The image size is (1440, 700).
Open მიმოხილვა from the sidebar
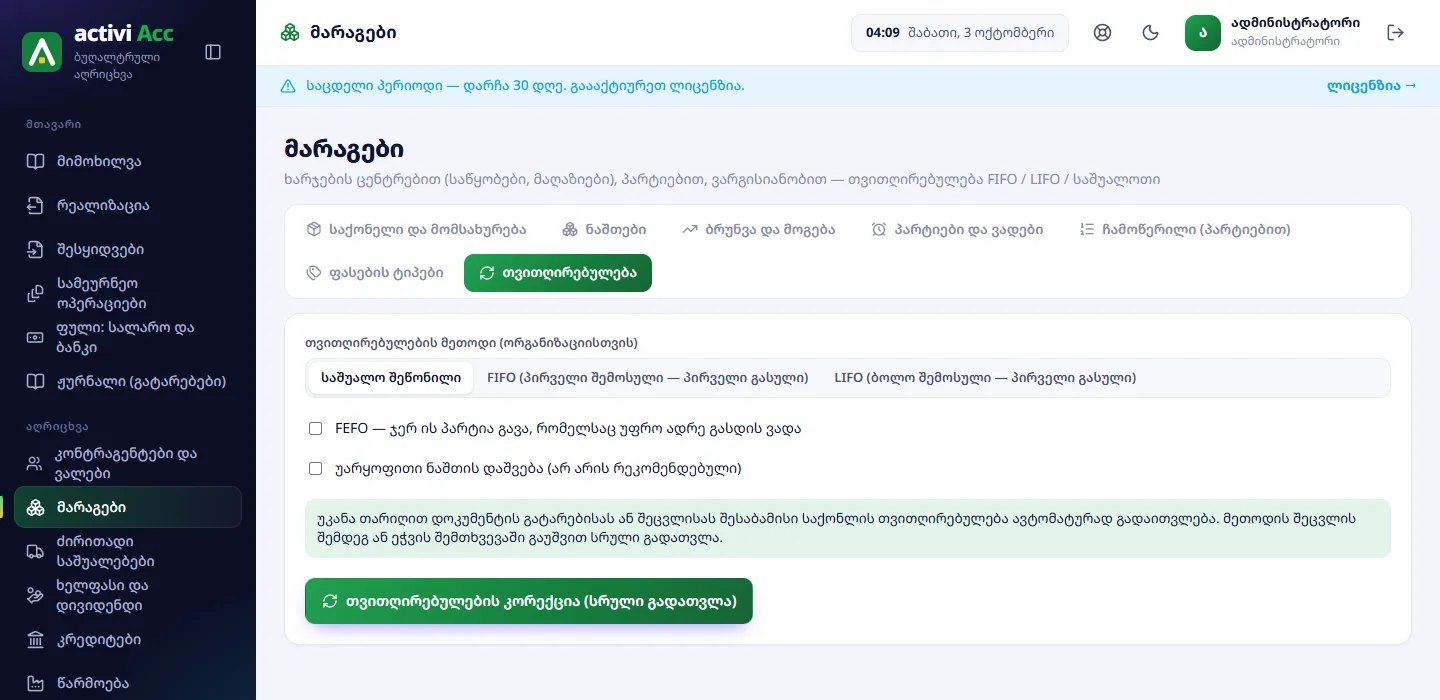(x=128, y=162)
